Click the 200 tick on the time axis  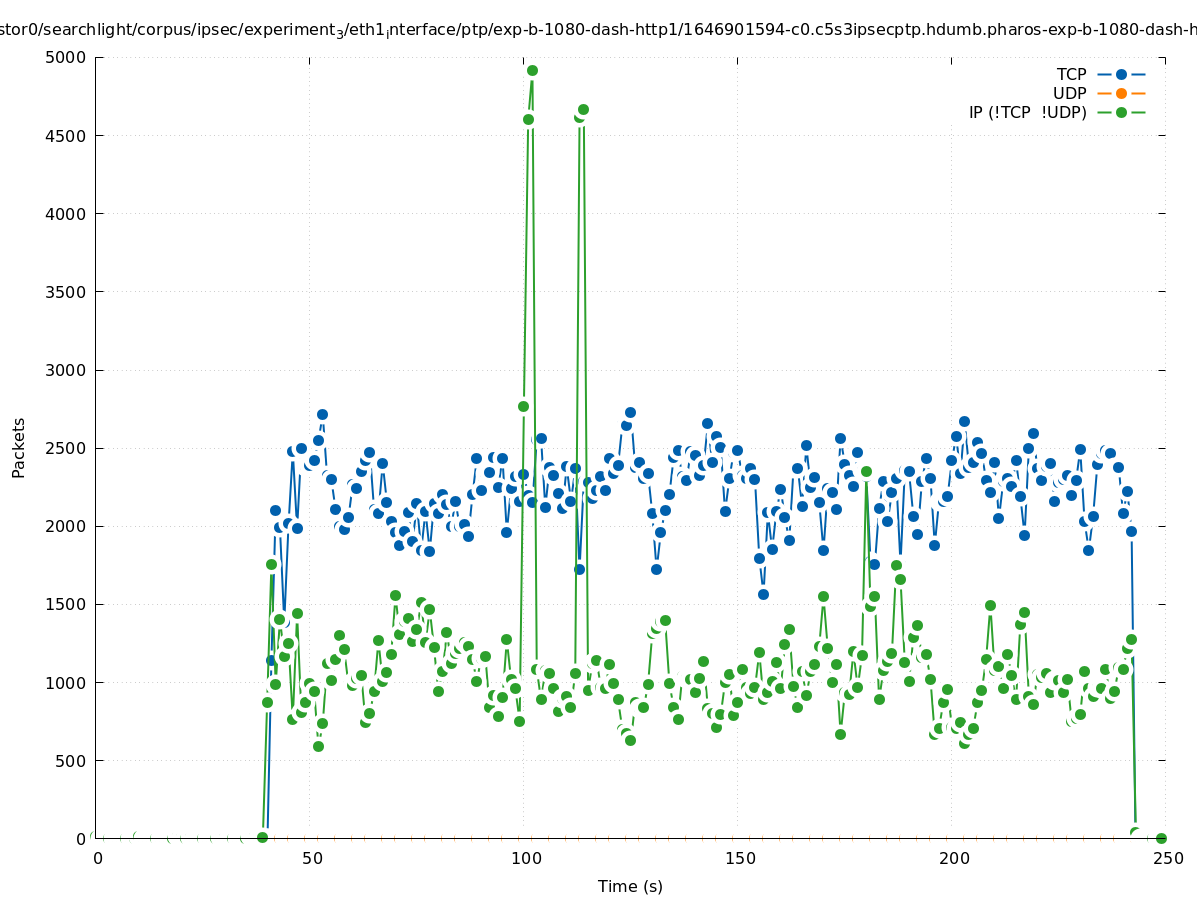click(954, 858)
